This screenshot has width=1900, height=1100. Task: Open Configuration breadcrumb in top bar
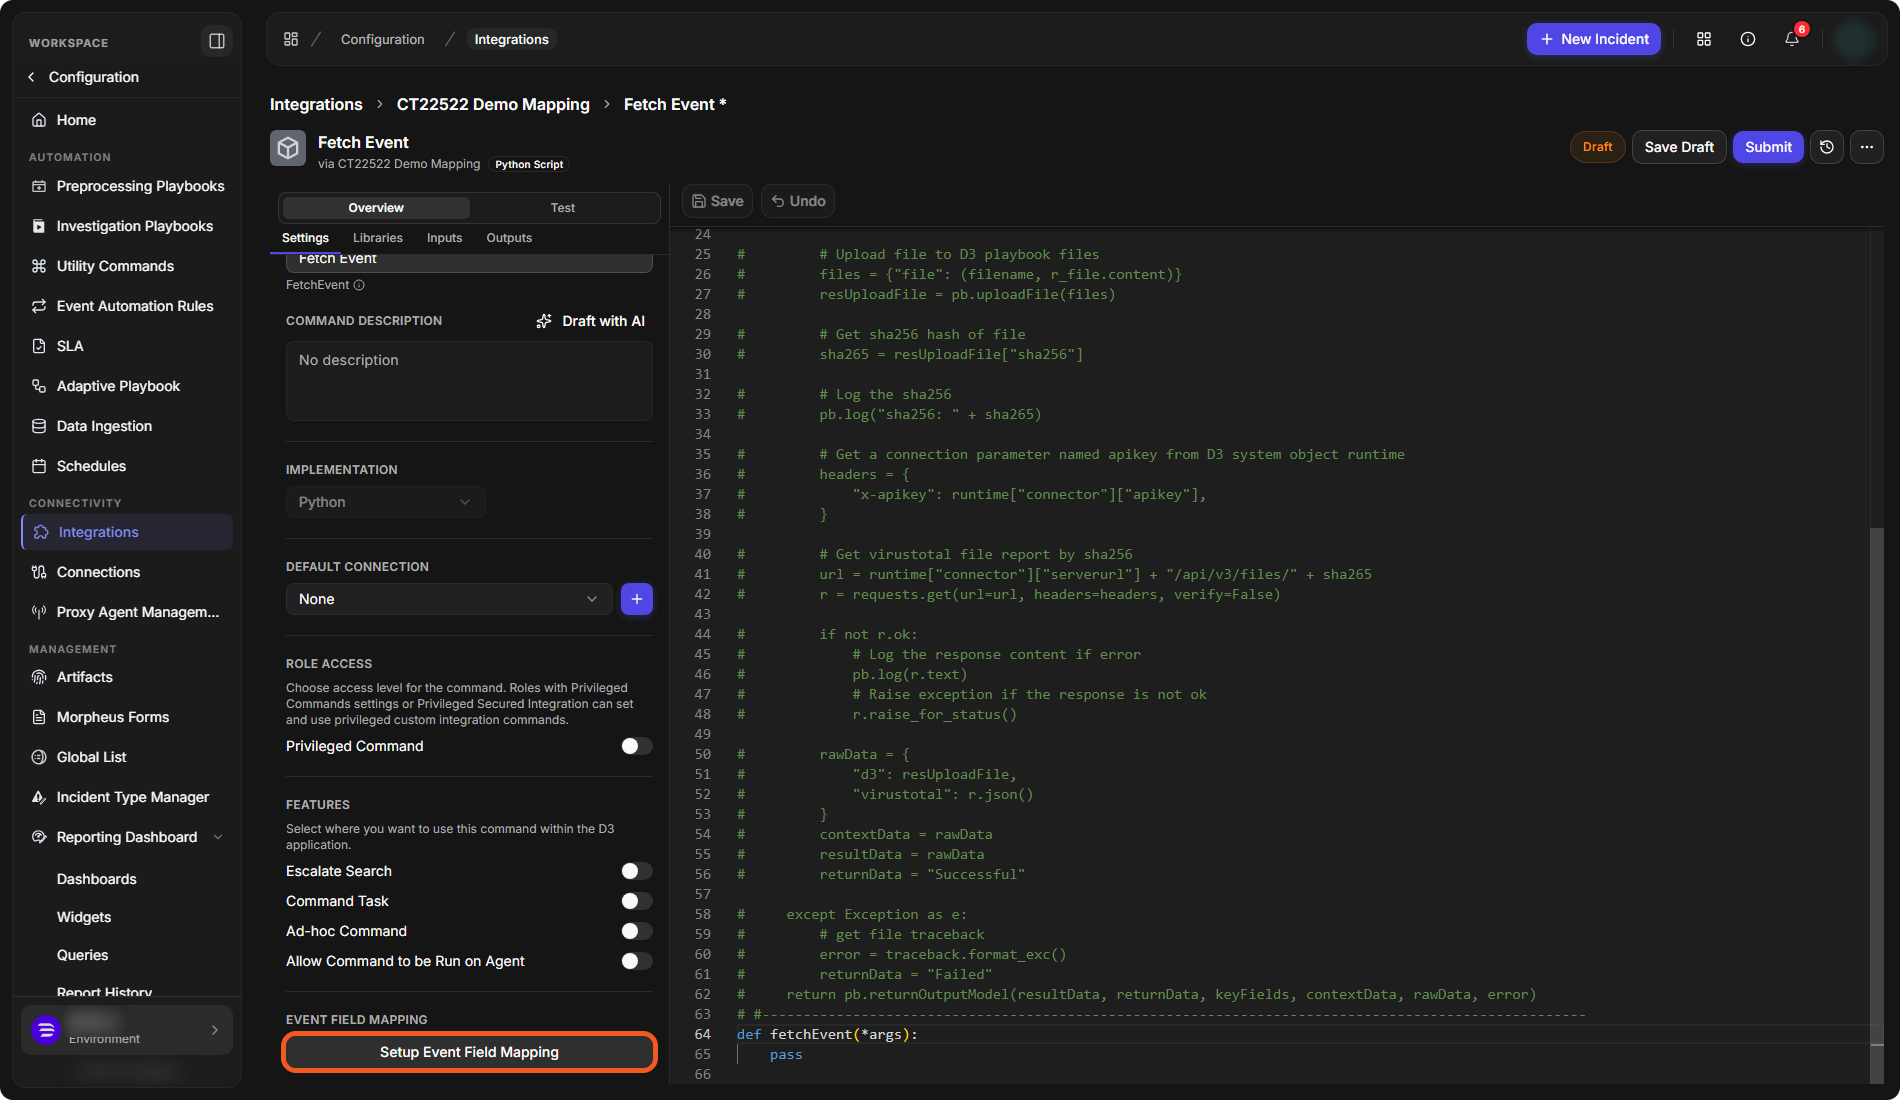click(383, 39)
